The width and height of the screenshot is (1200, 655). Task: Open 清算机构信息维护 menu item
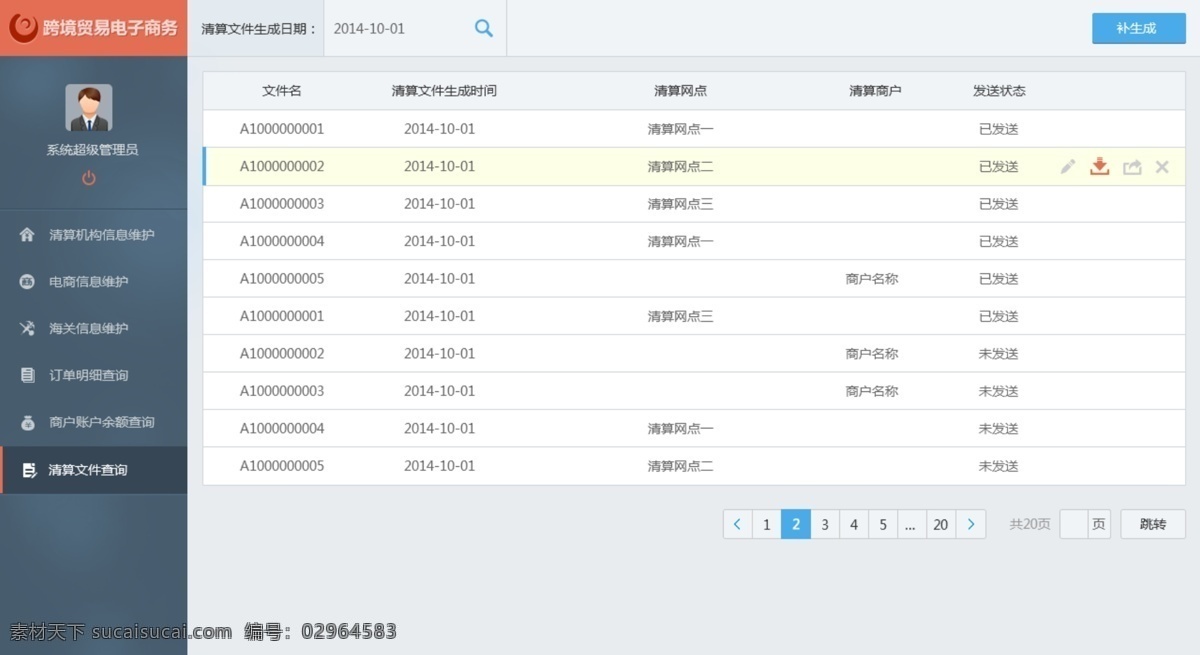(93, 235)
